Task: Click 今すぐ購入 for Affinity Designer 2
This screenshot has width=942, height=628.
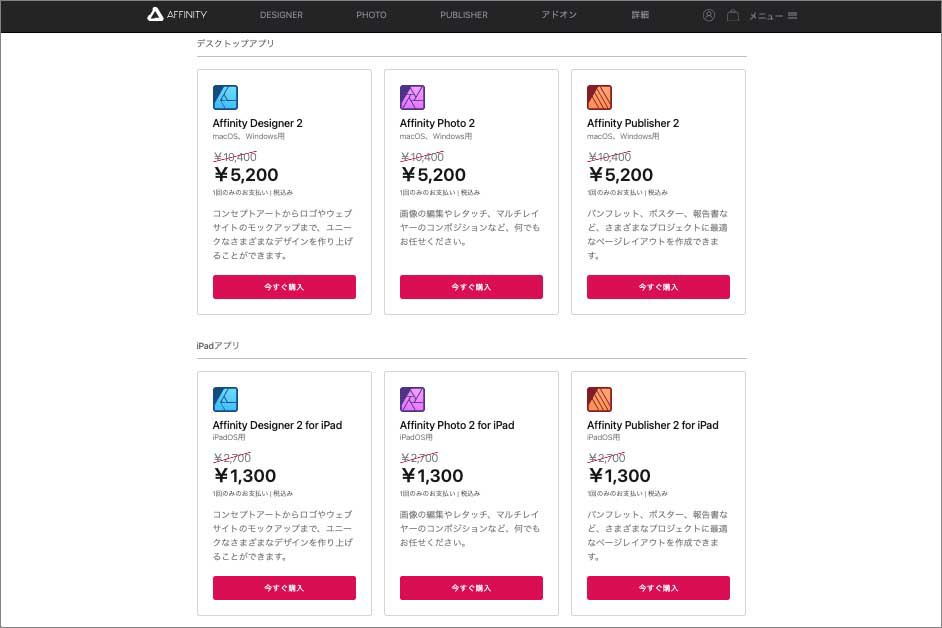Action: pyautogui.click(x=284, y=286)
